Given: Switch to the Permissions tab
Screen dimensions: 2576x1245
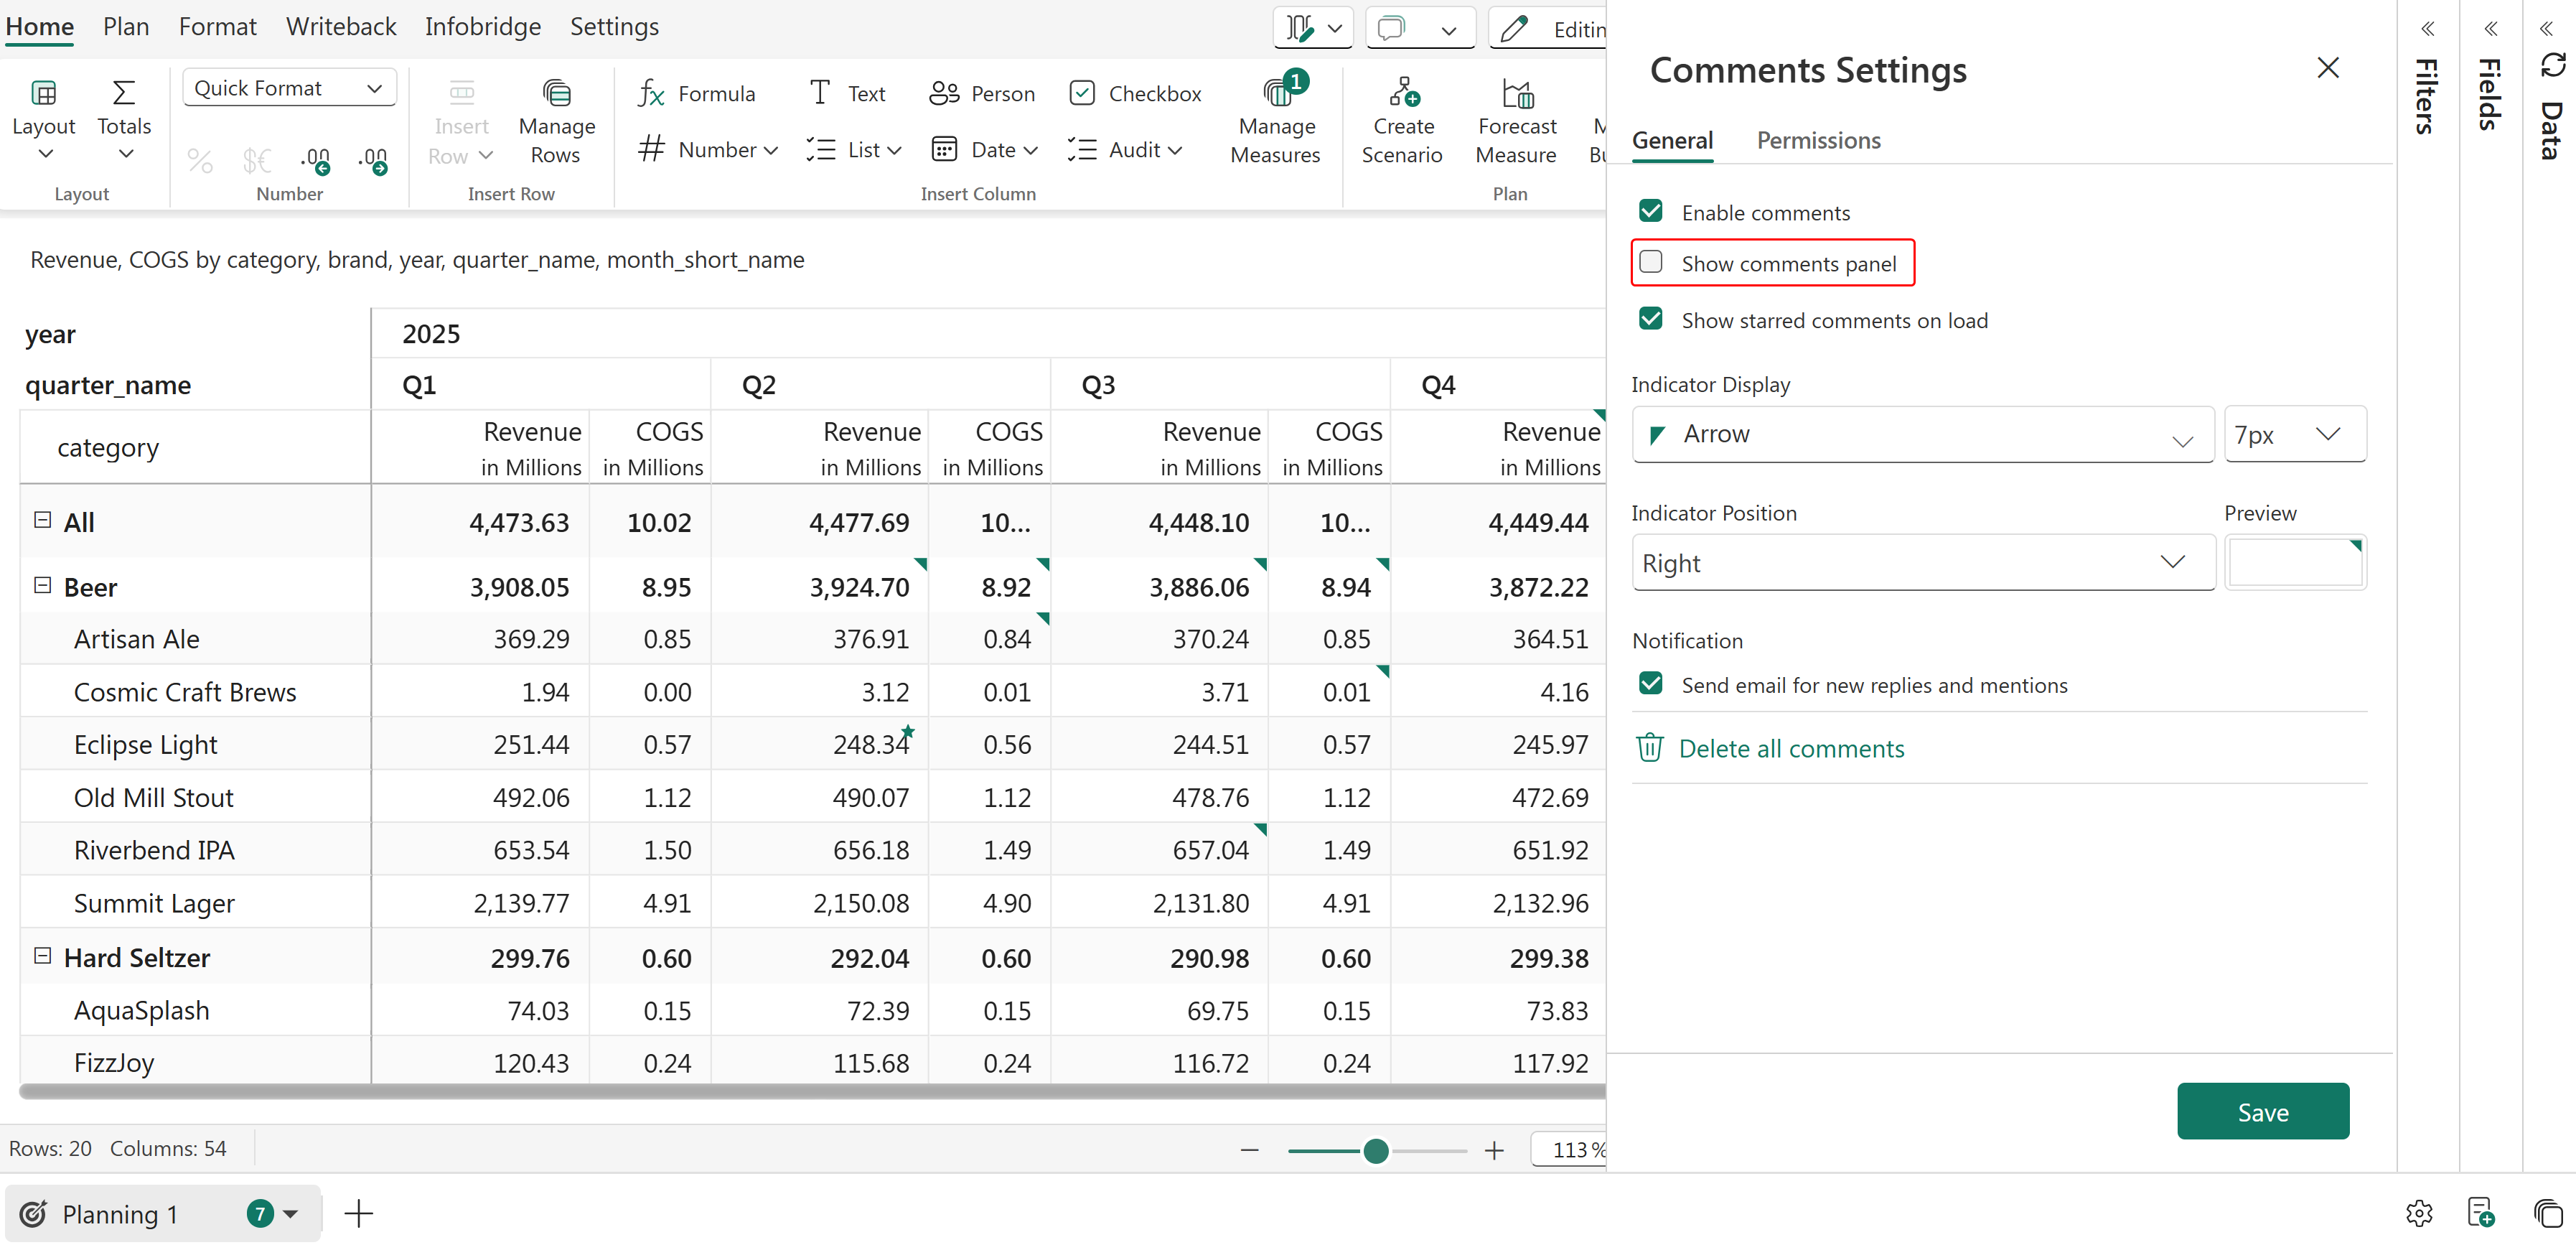Looking at the screenshot, I should click(1818, 140).
